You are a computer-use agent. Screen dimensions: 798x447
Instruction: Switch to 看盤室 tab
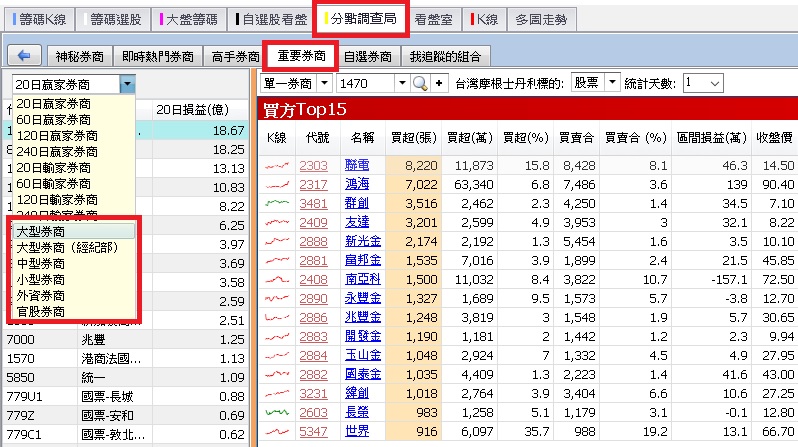click(434, 20)
